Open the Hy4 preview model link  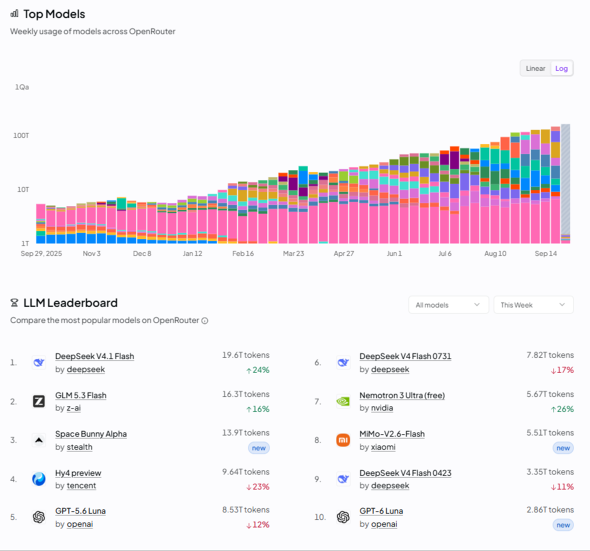coord(78,473)
